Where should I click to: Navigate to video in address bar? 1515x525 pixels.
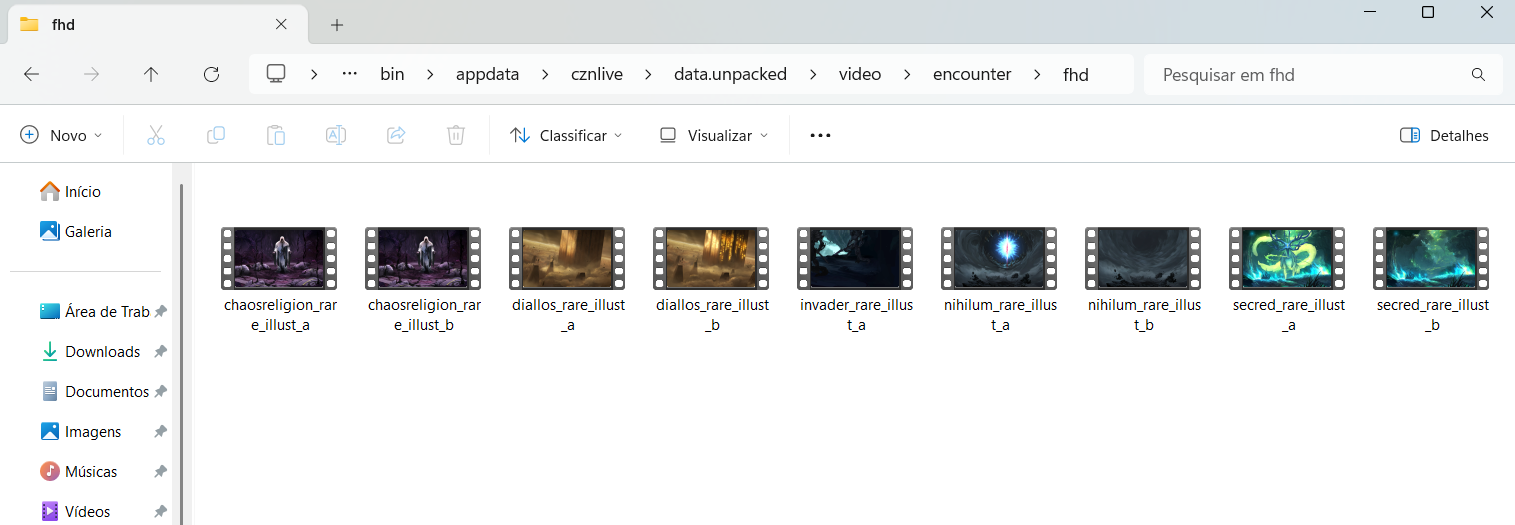pyautogui.click(x=860, y=74)
